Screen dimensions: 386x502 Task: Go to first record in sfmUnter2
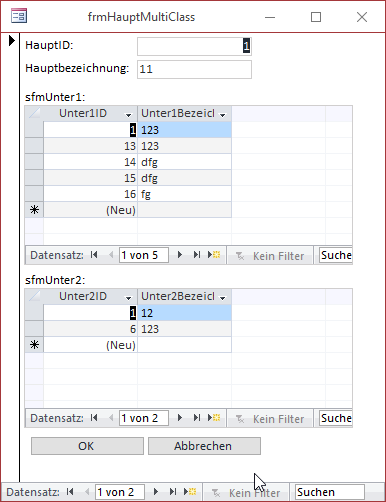[94, 418]
